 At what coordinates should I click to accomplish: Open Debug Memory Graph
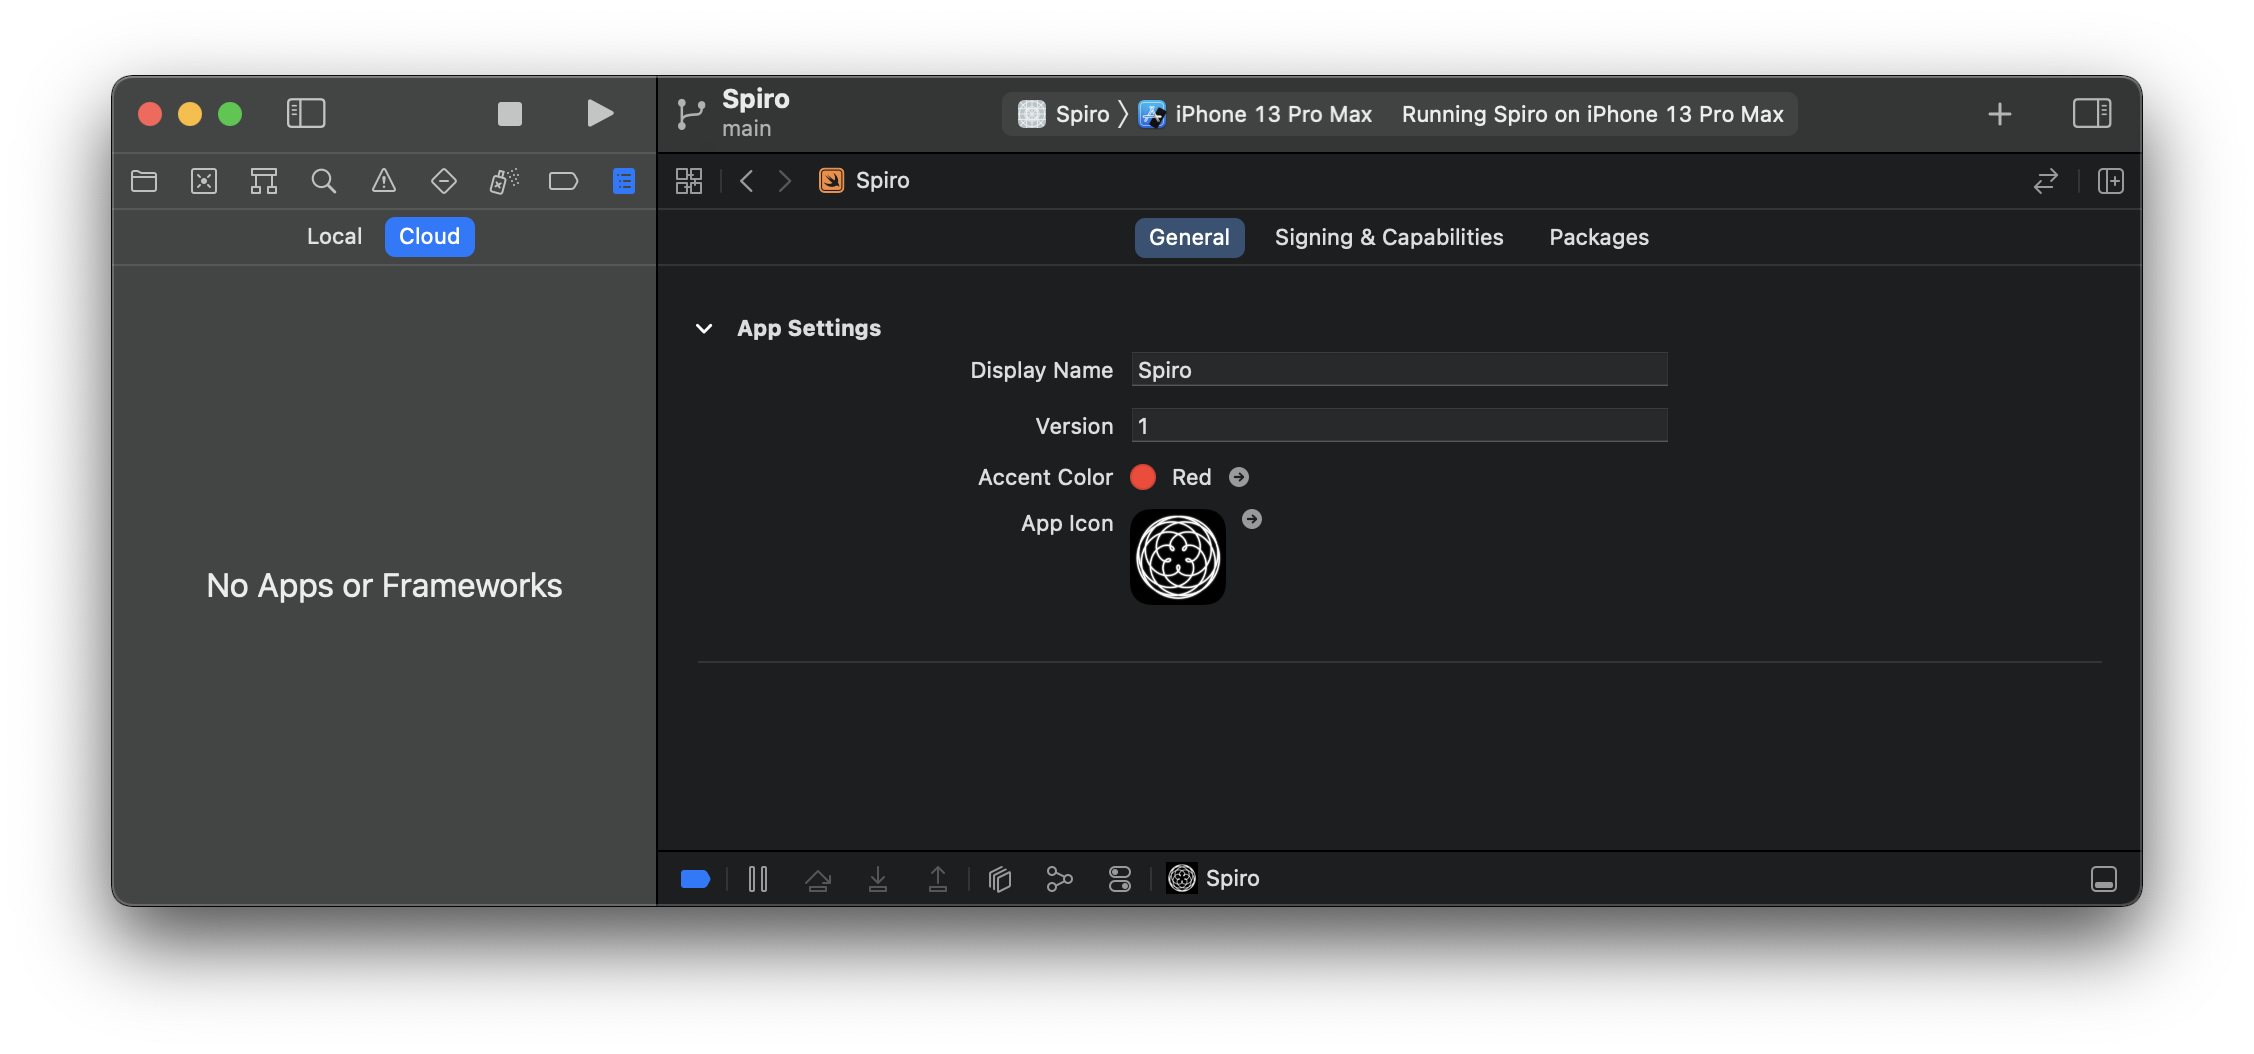pos(1060,879)
